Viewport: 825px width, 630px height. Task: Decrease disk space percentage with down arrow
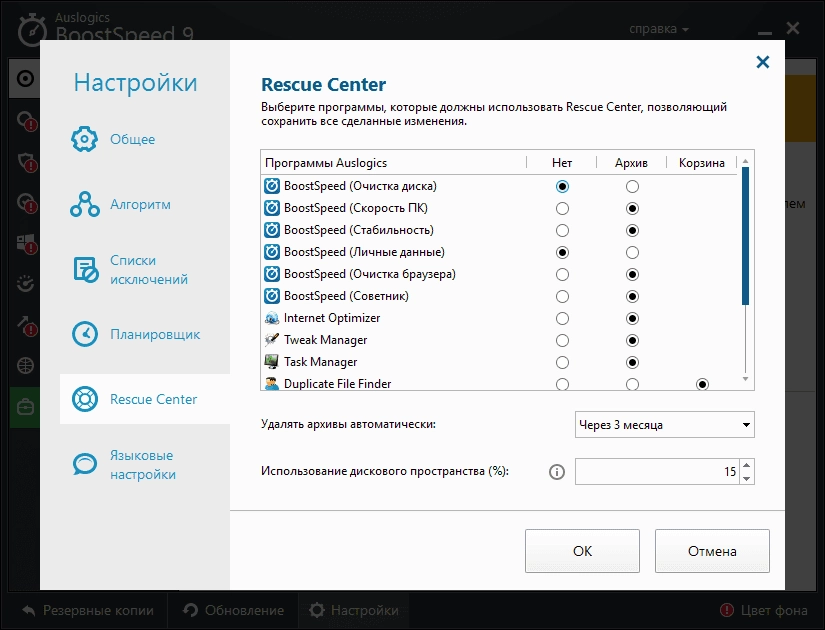point(747,478)
